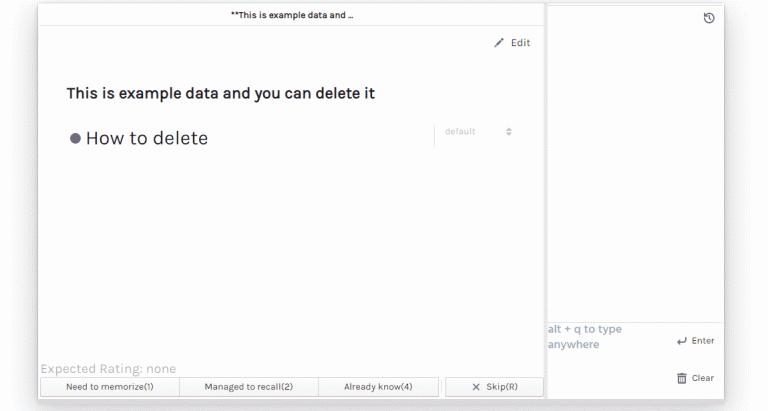Rate card as Managed to recall(2)
The image size is (768, 411).
point(249,387)
